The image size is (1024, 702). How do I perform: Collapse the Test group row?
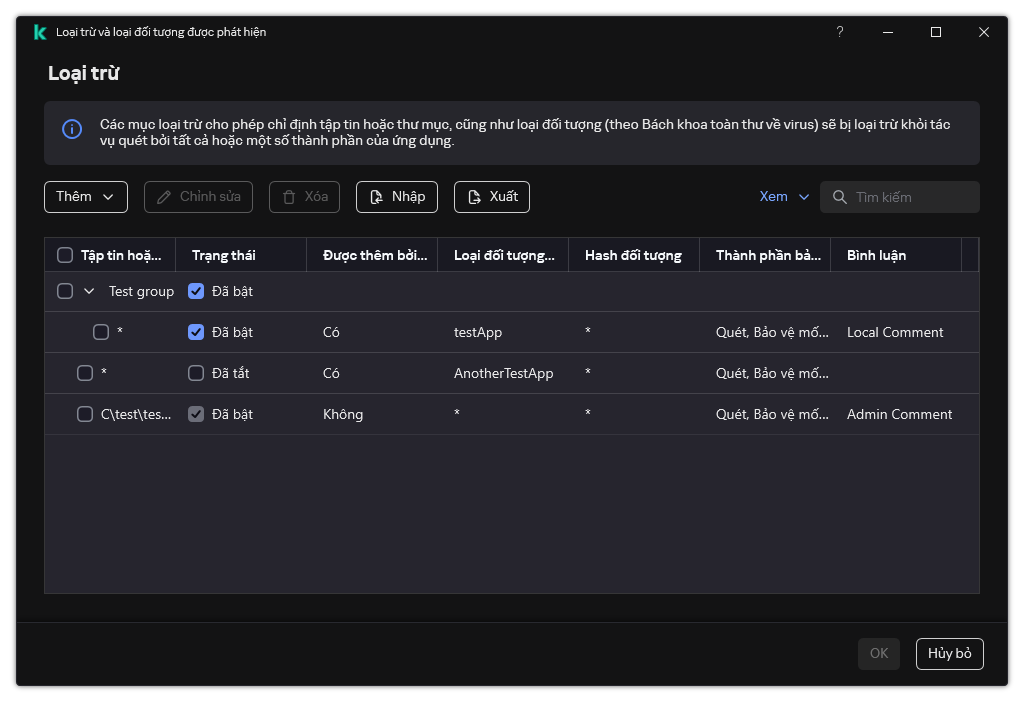[89, 291]
